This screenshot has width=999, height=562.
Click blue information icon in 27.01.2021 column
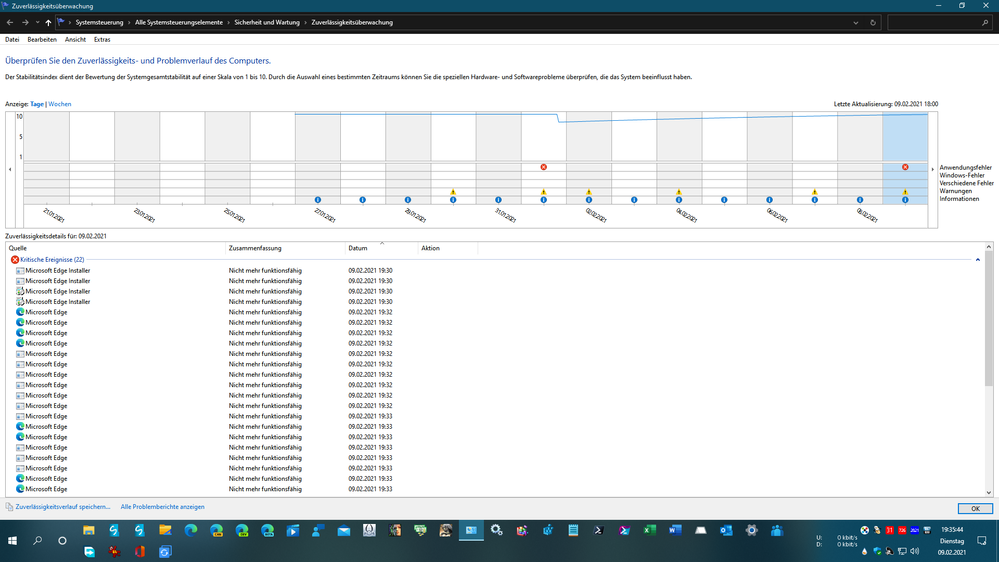(x=318, y=200)
